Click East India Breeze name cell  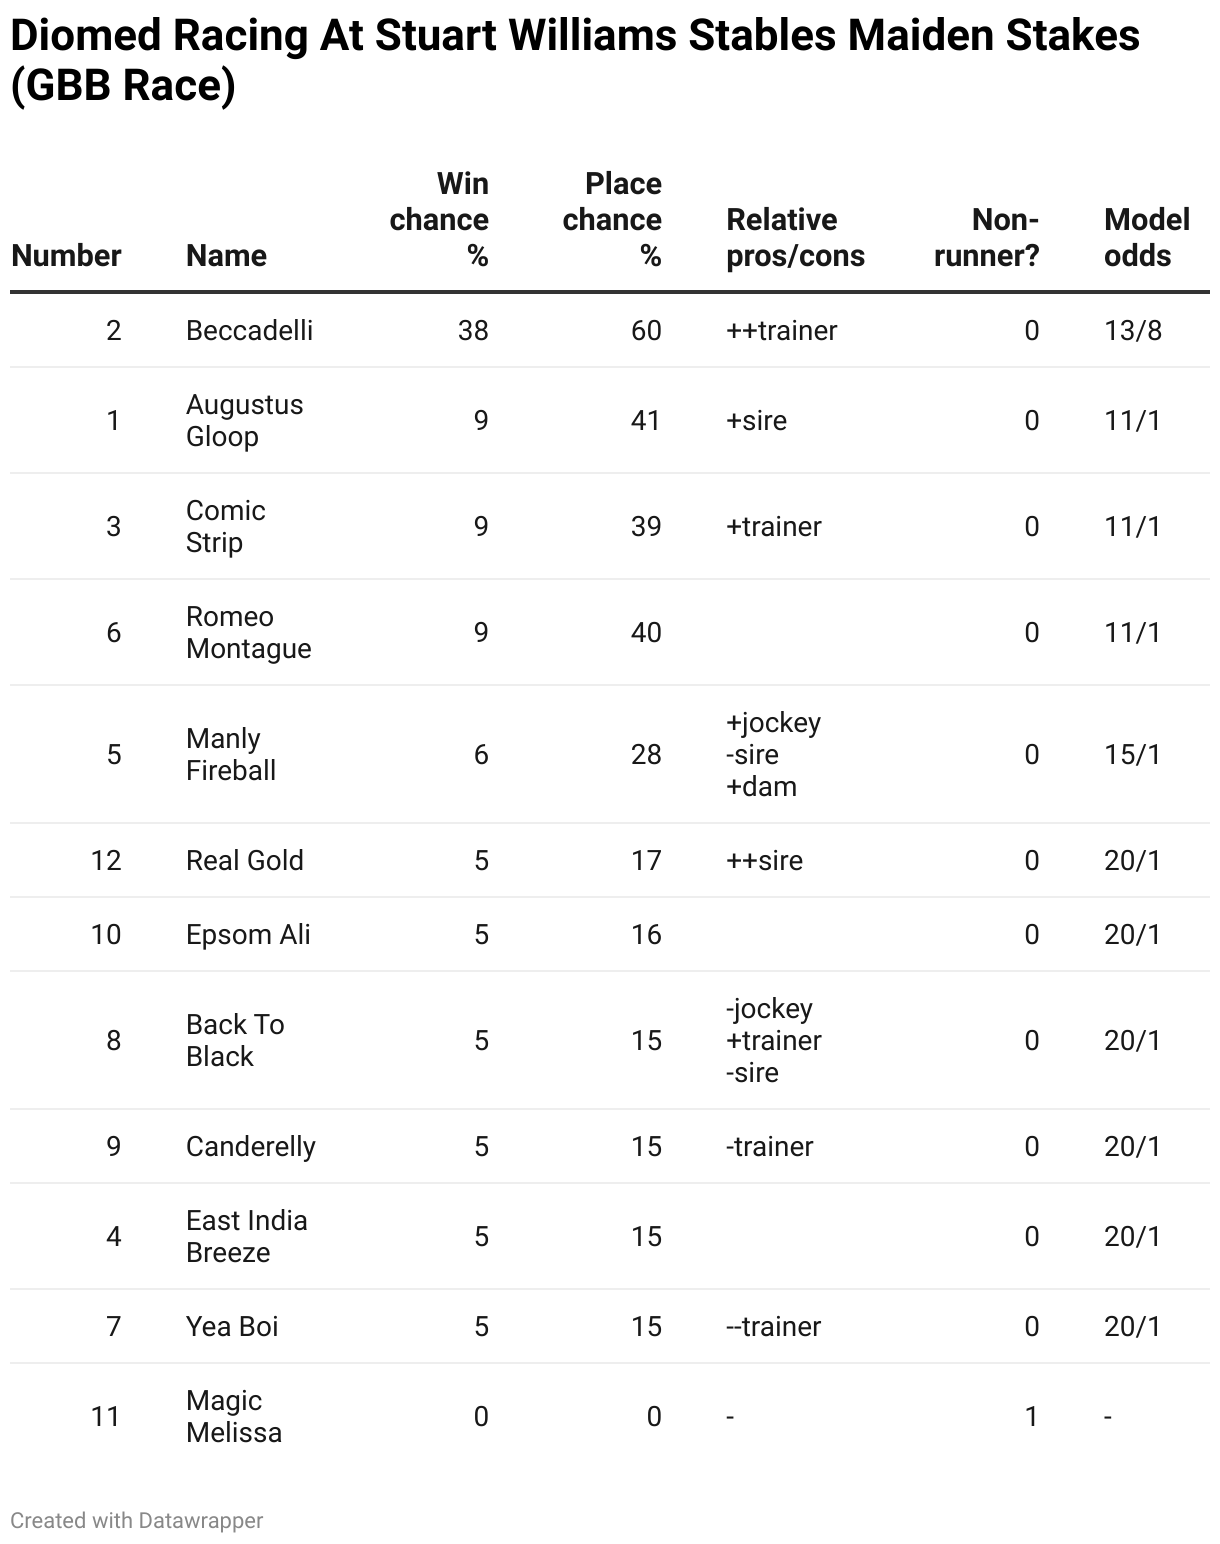coord(247,1236)
